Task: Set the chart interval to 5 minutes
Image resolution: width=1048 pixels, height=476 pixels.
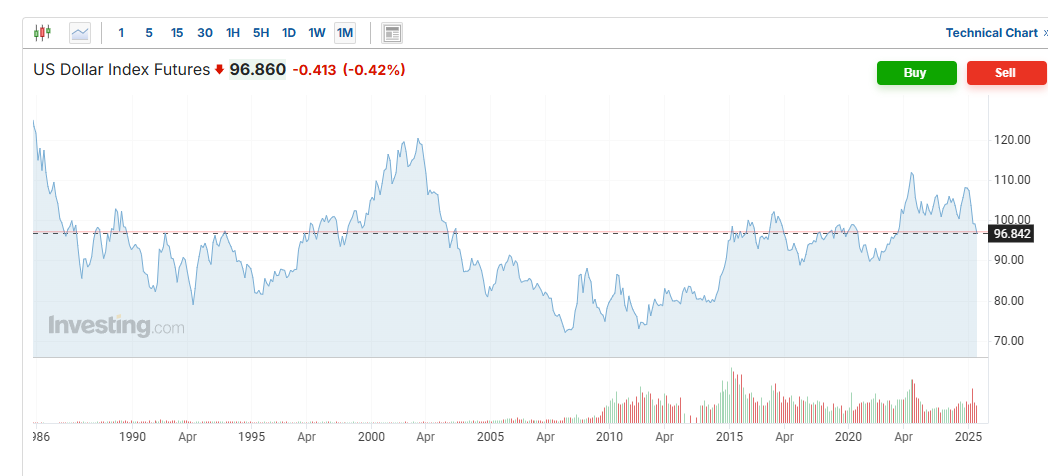Action: pyautogui.click(x=149, y=33)
